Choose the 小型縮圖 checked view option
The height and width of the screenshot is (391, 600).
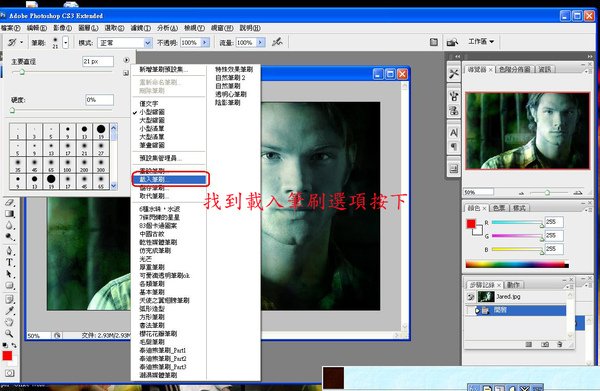(x=152, y=112)
